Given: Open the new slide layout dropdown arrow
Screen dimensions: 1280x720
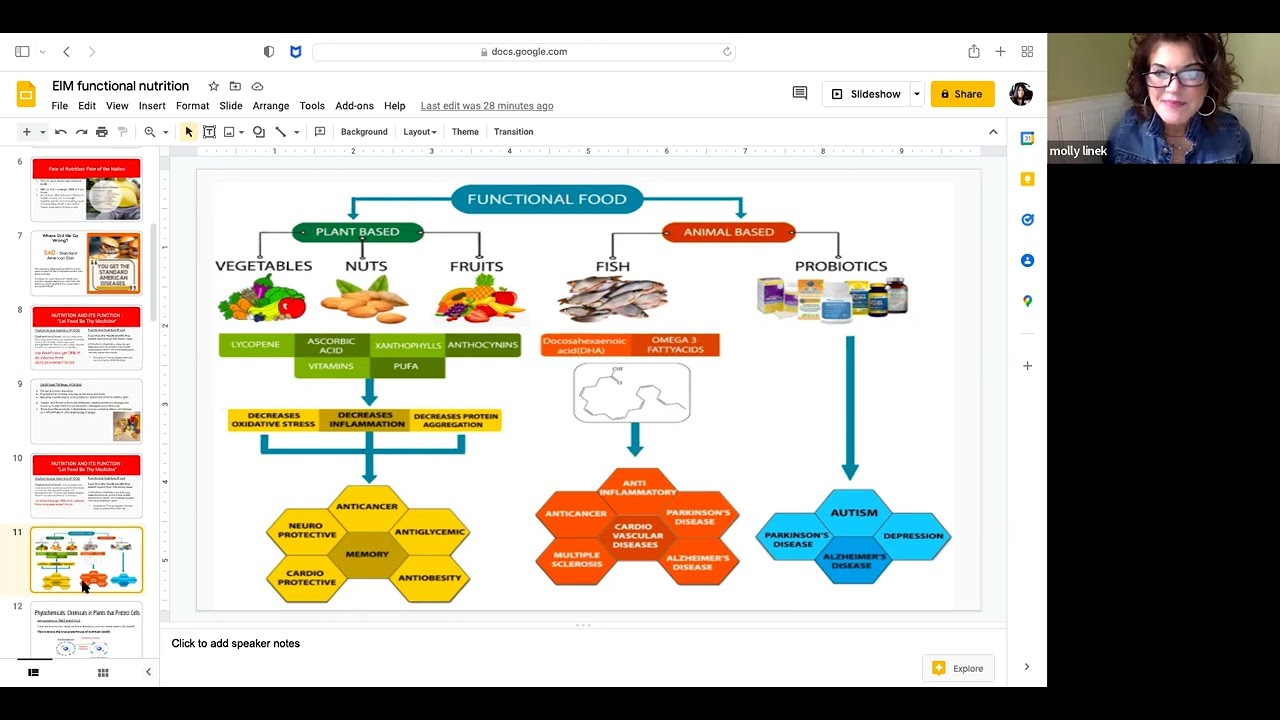Looking at the screenshot, I should (42, 132).
